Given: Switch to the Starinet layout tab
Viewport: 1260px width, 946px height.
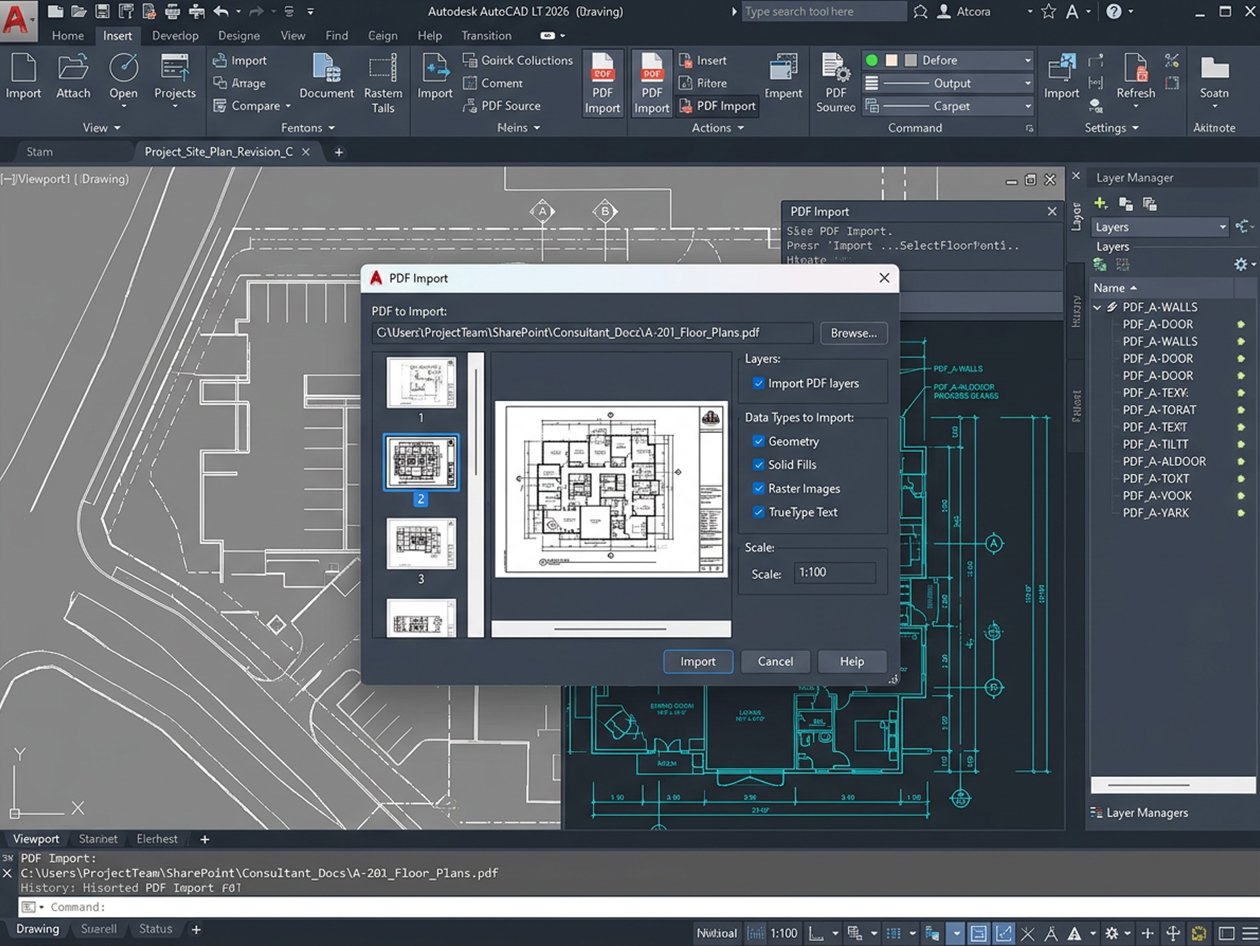Looking at the screenshot, I should [98, 839].
